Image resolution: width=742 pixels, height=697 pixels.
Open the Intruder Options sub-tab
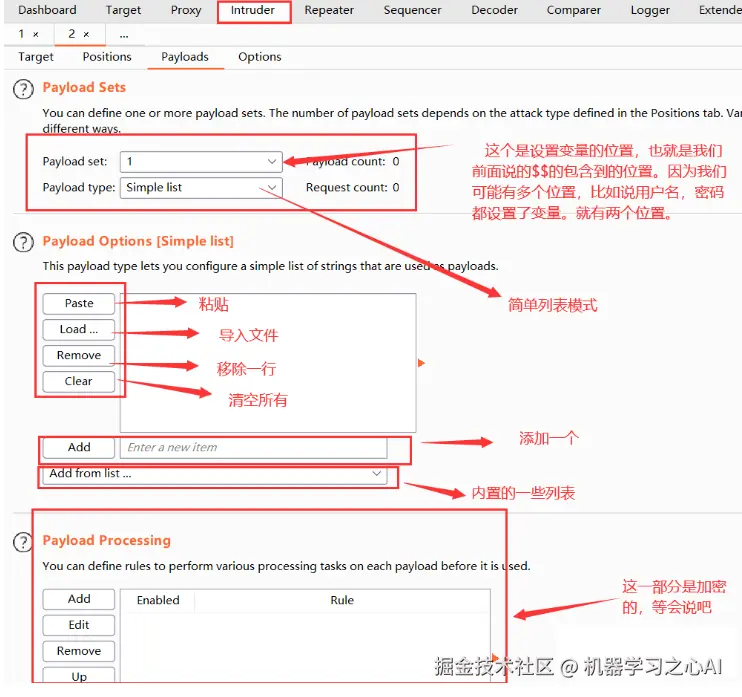[x=260, y=57]
